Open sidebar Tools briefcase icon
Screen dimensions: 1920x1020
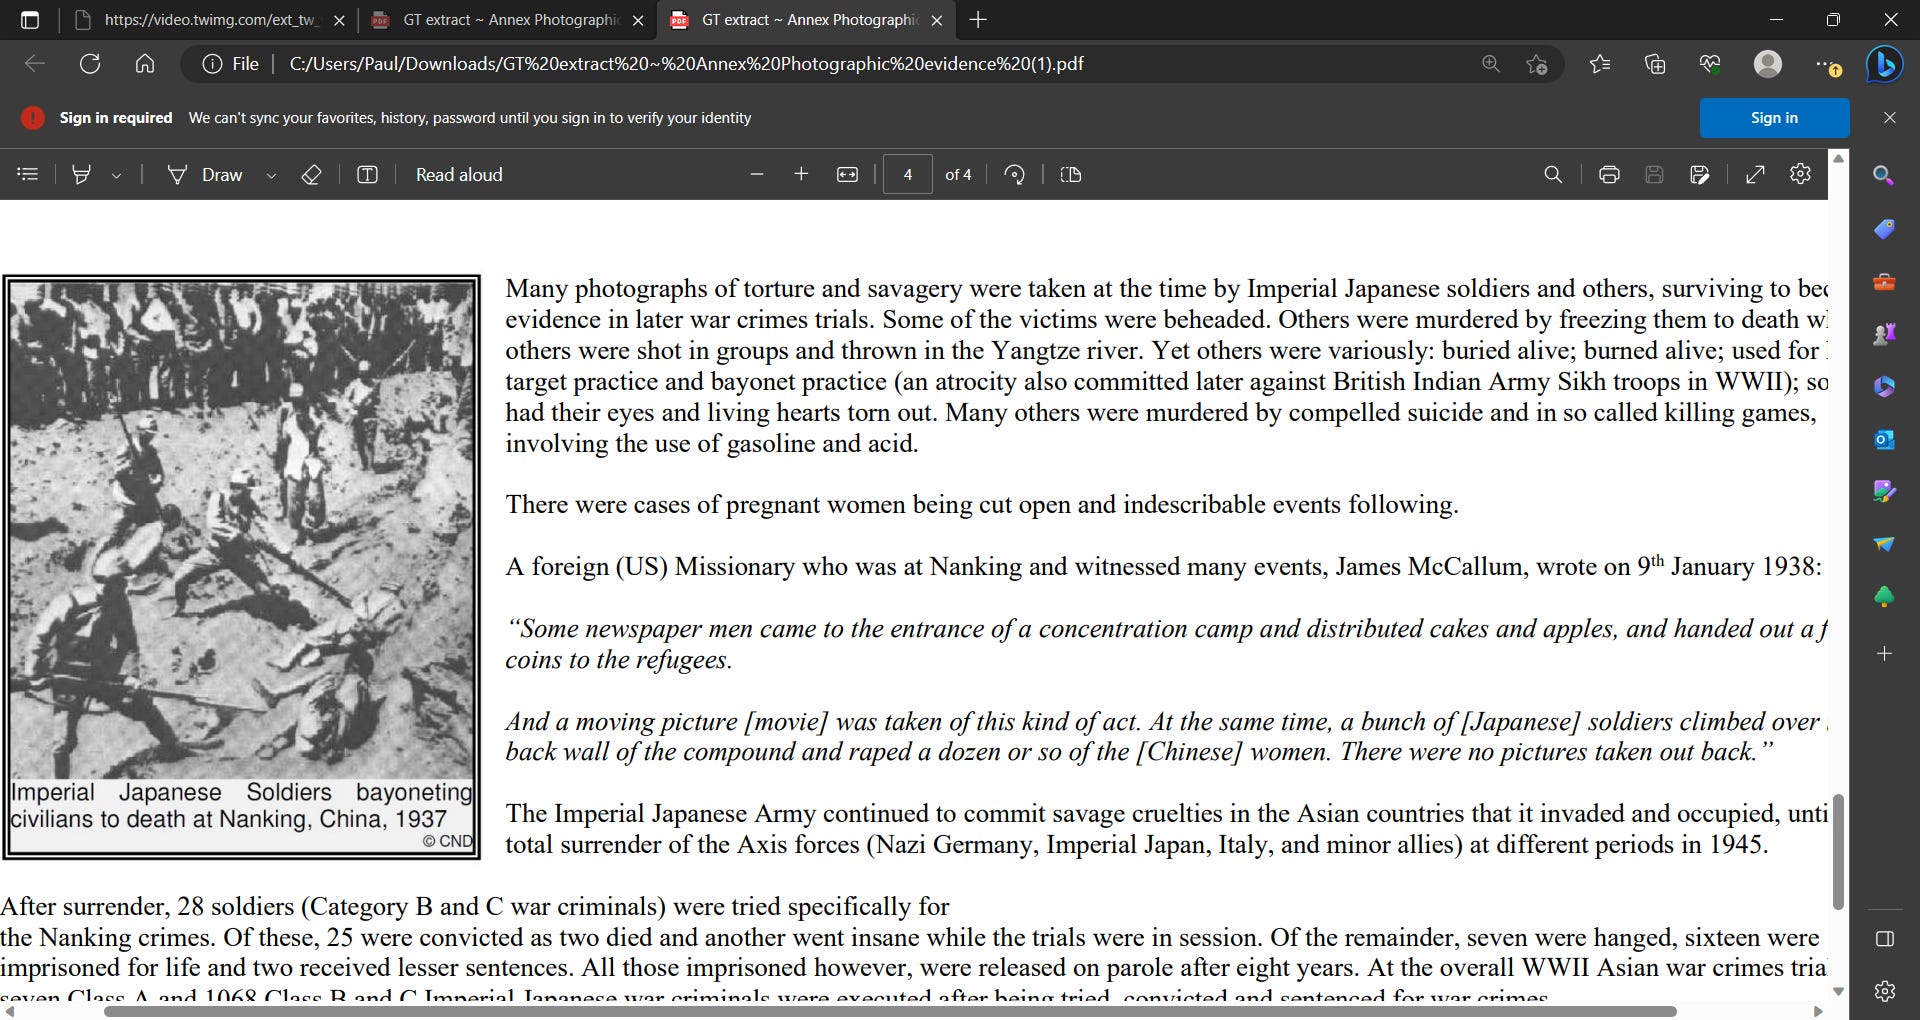(1884, 282)
